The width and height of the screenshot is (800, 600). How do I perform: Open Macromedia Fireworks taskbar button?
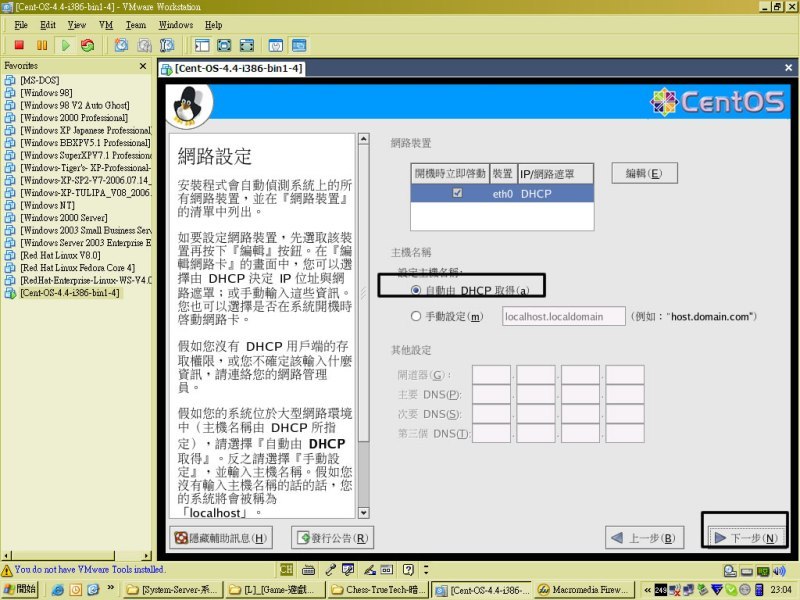tap(584, 590)
